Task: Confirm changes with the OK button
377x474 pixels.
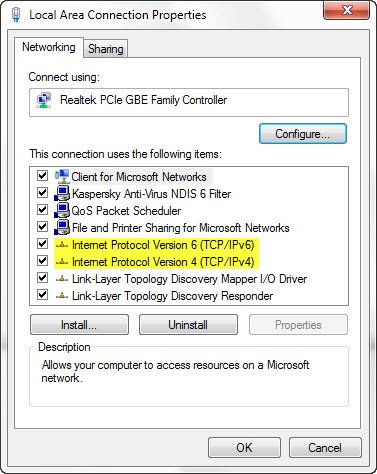Action: [x=244, y=448]
